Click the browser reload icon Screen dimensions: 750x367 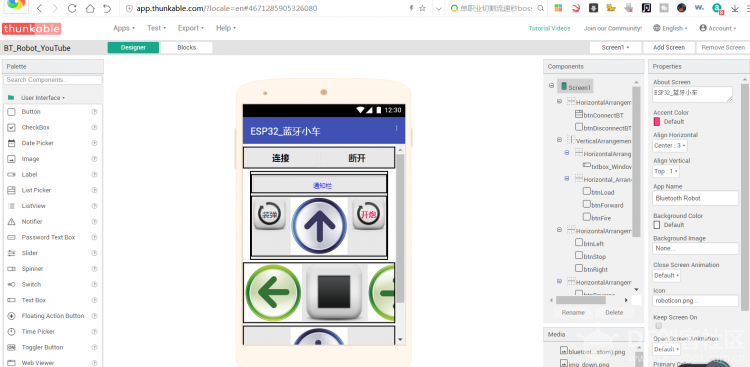click(72, 8)
